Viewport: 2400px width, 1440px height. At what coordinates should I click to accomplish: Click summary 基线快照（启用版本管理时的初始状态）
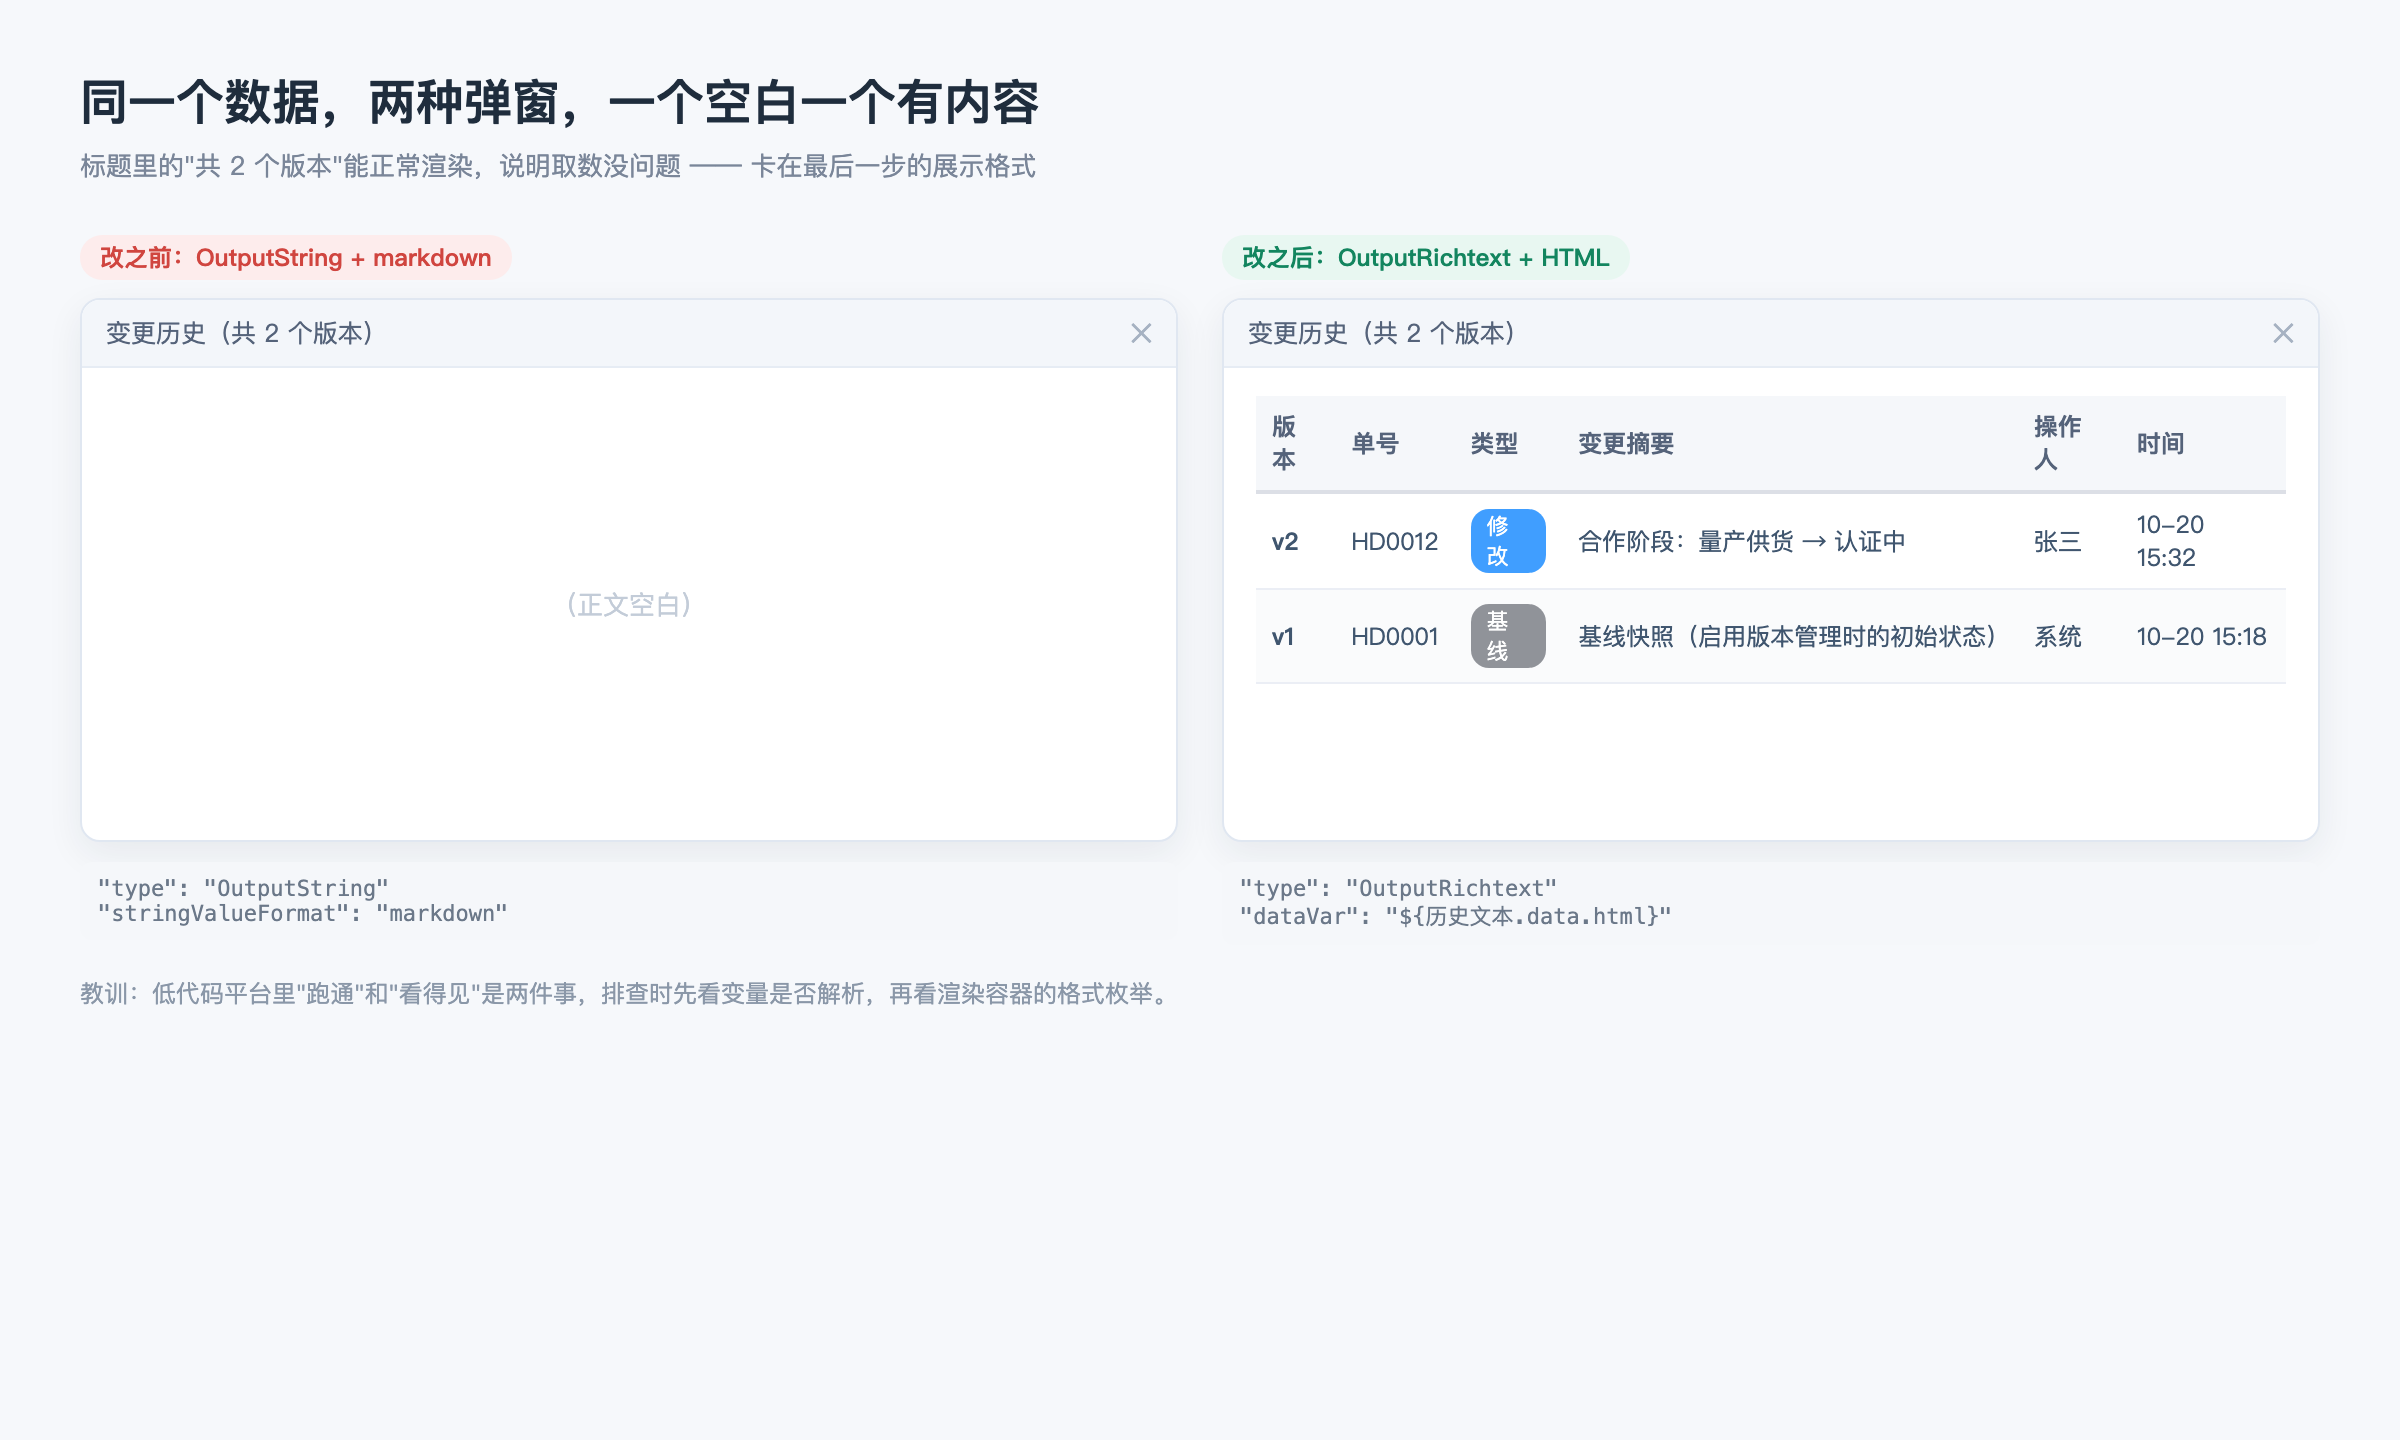click(x=1787, y=637)
